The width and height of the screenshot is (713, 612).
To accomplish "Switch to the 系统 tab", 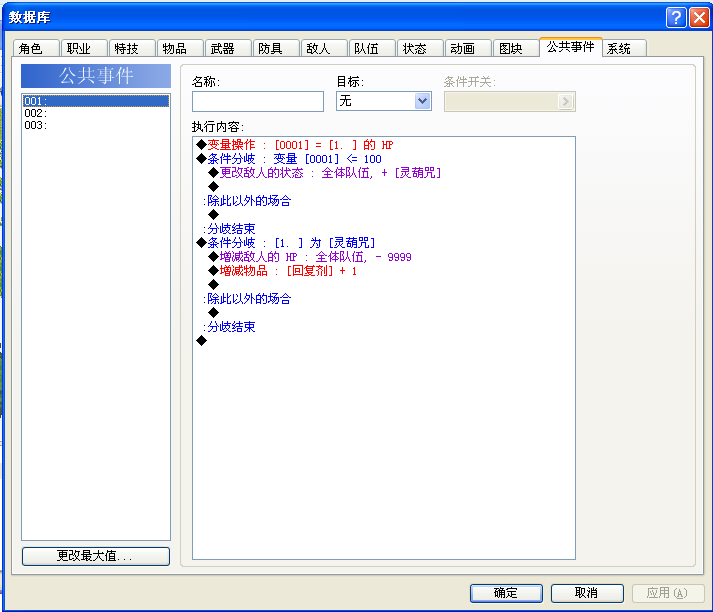I will (x=624, y=48).
